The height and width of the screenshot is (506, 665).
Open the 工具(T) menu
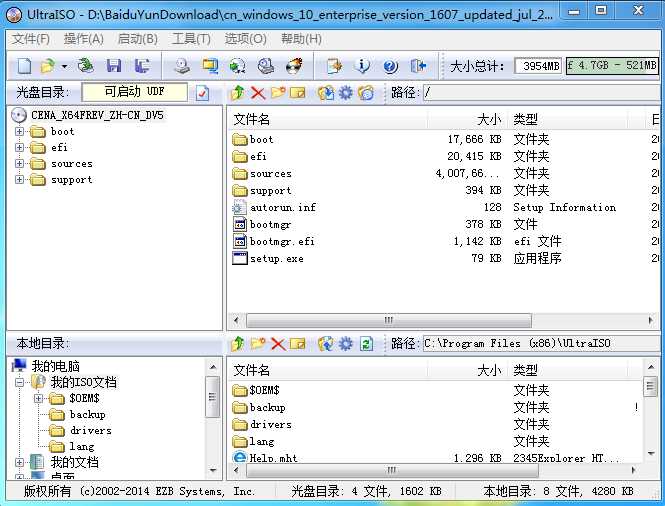tap(191, 39)
